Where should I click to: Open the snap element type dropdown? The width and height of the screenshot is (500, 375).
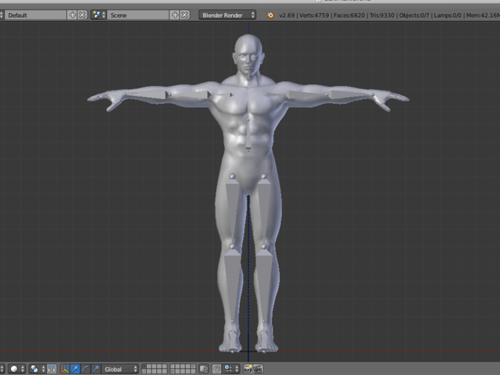[x=232, y=369]
